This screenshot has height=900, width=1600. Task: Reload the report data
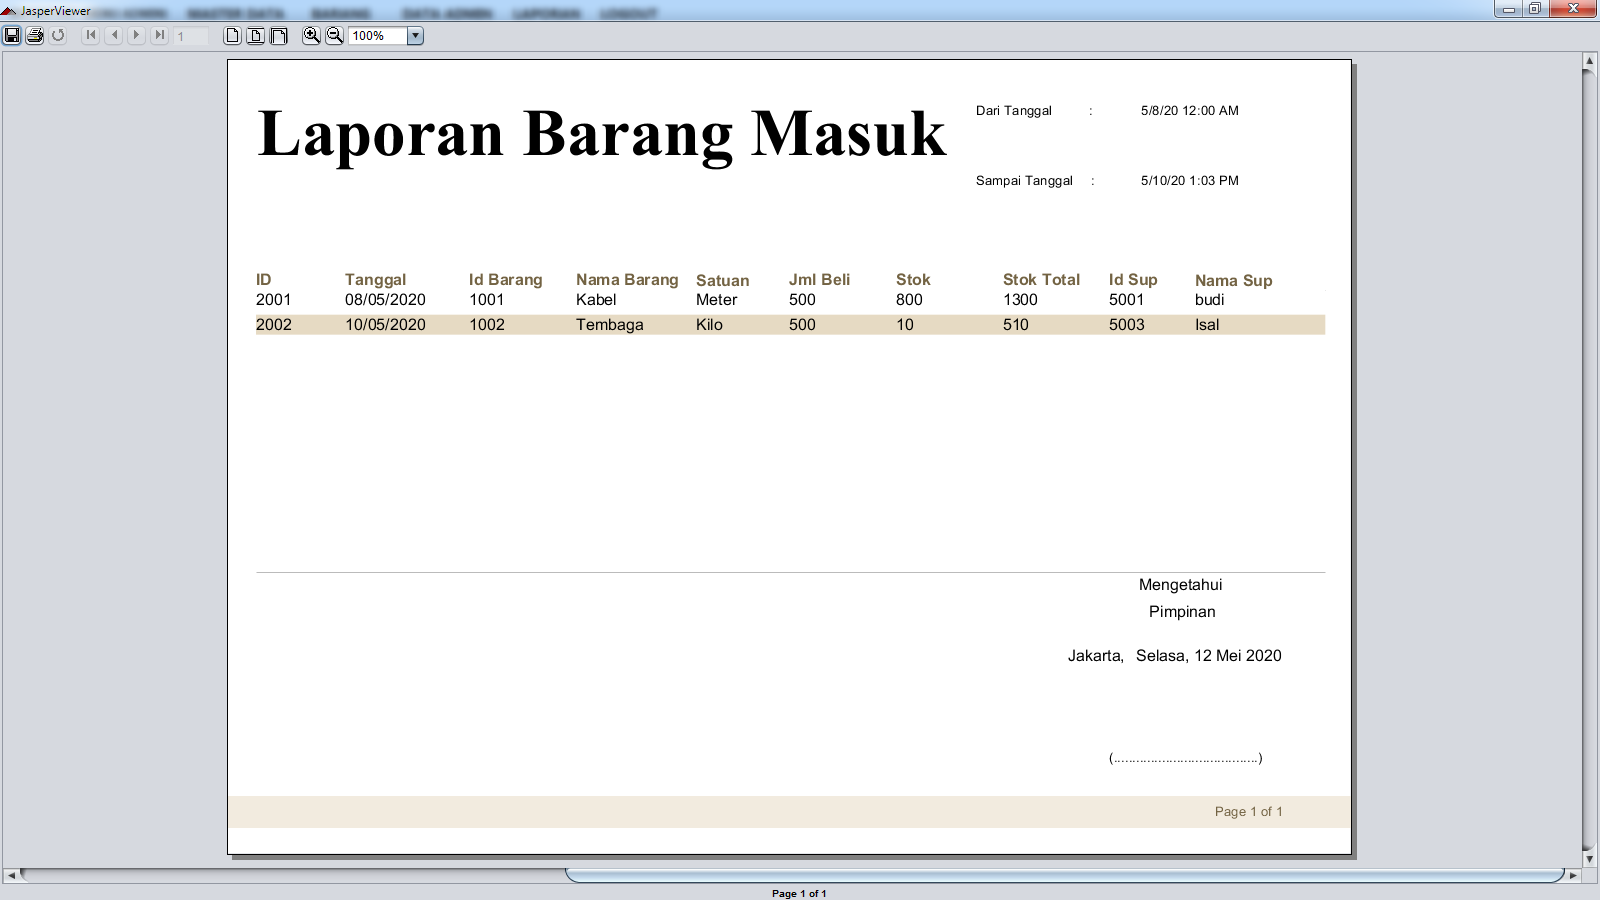click(x=57, y=36)
